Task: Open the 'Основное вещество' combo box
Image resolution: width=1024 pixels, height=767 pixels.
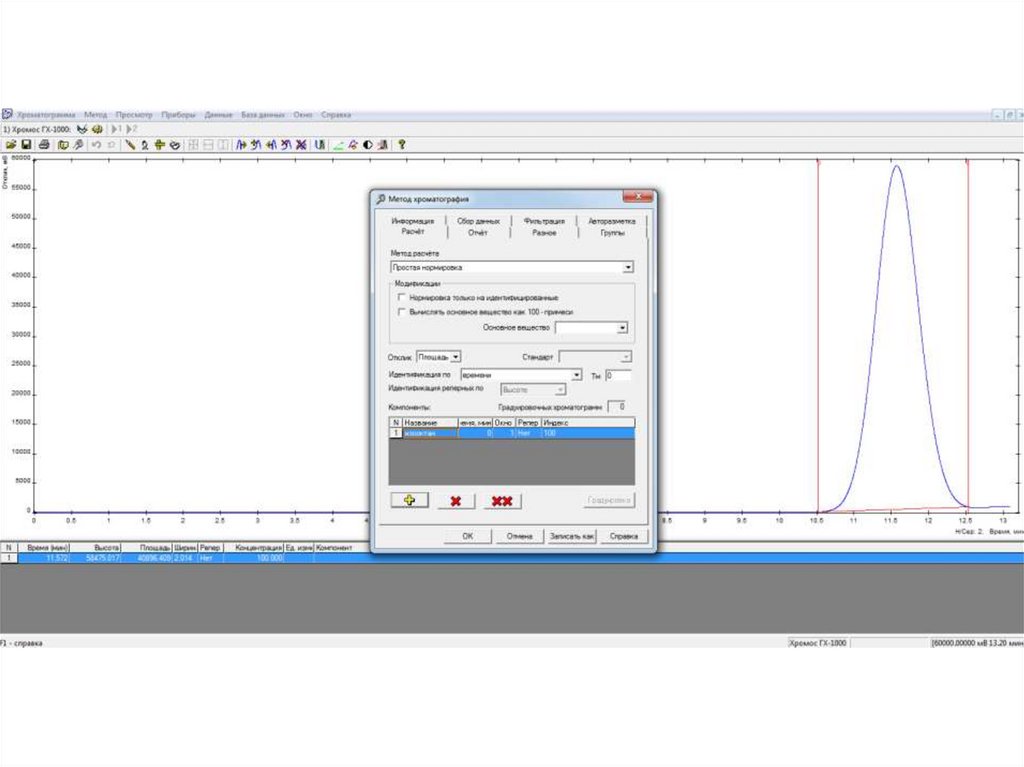Action: coord(622,328)
